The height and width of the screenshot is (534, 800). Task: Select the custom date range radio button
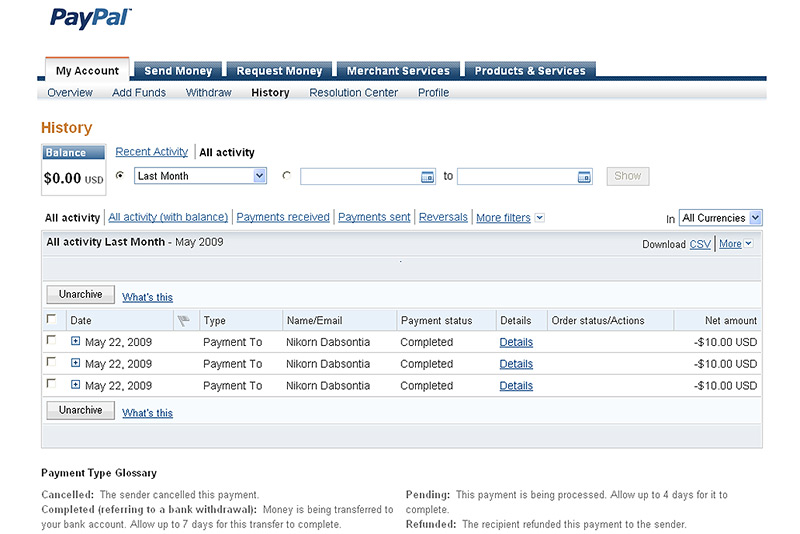click(x=287, y=175)
